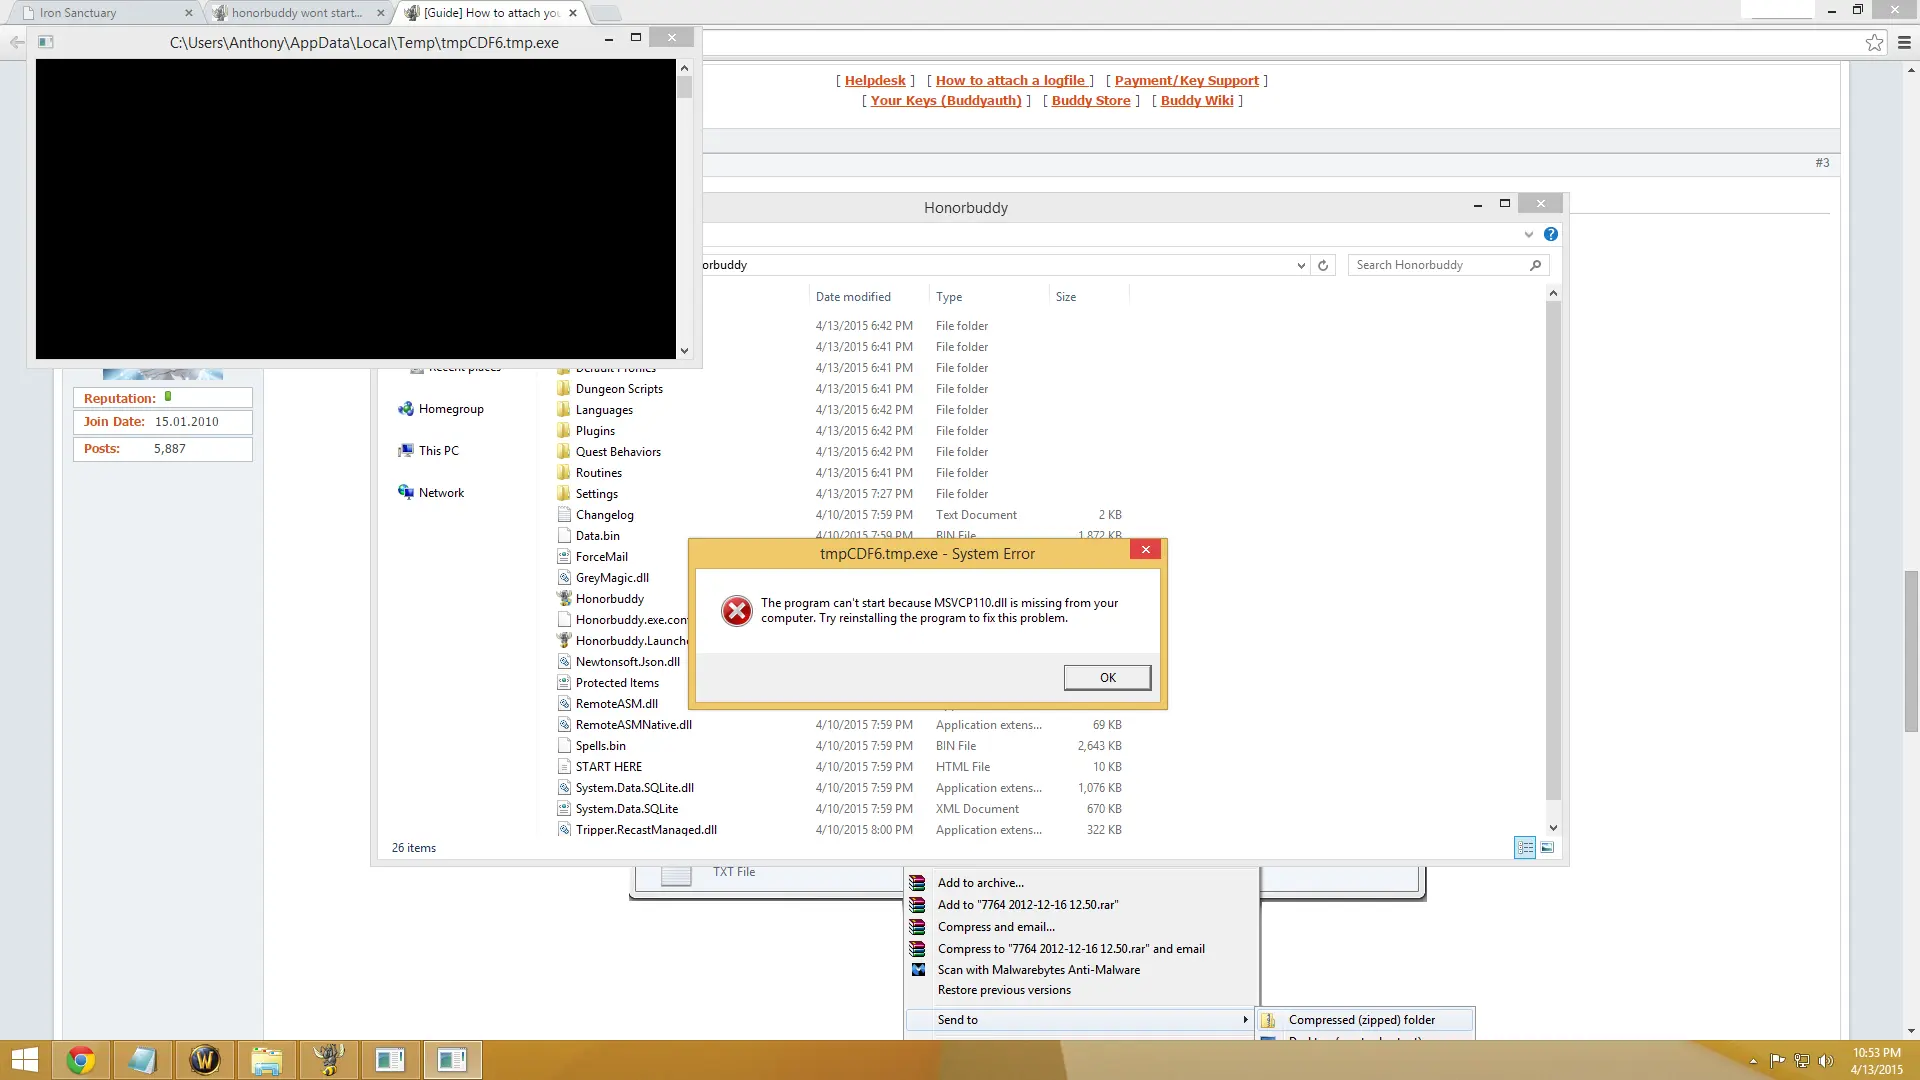Close the System Error dialog
Screen dimensions: 1920x1080
(x=1146, y=550)
